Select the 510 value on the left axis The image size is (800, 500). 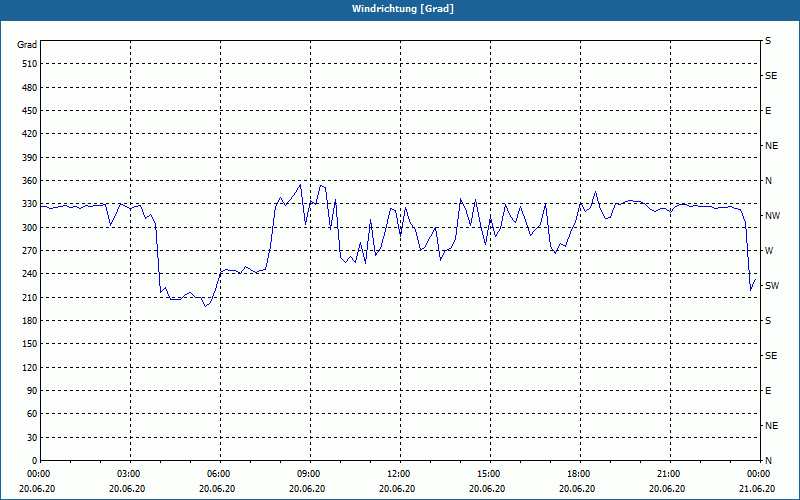coord(30,64)
